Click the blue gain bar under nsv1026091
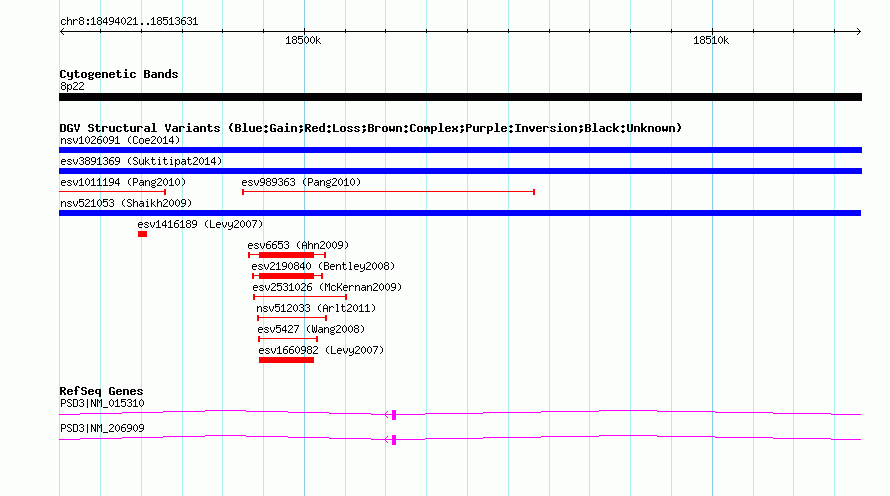Viewport: 890px width, 496px height. click(460, 150)
